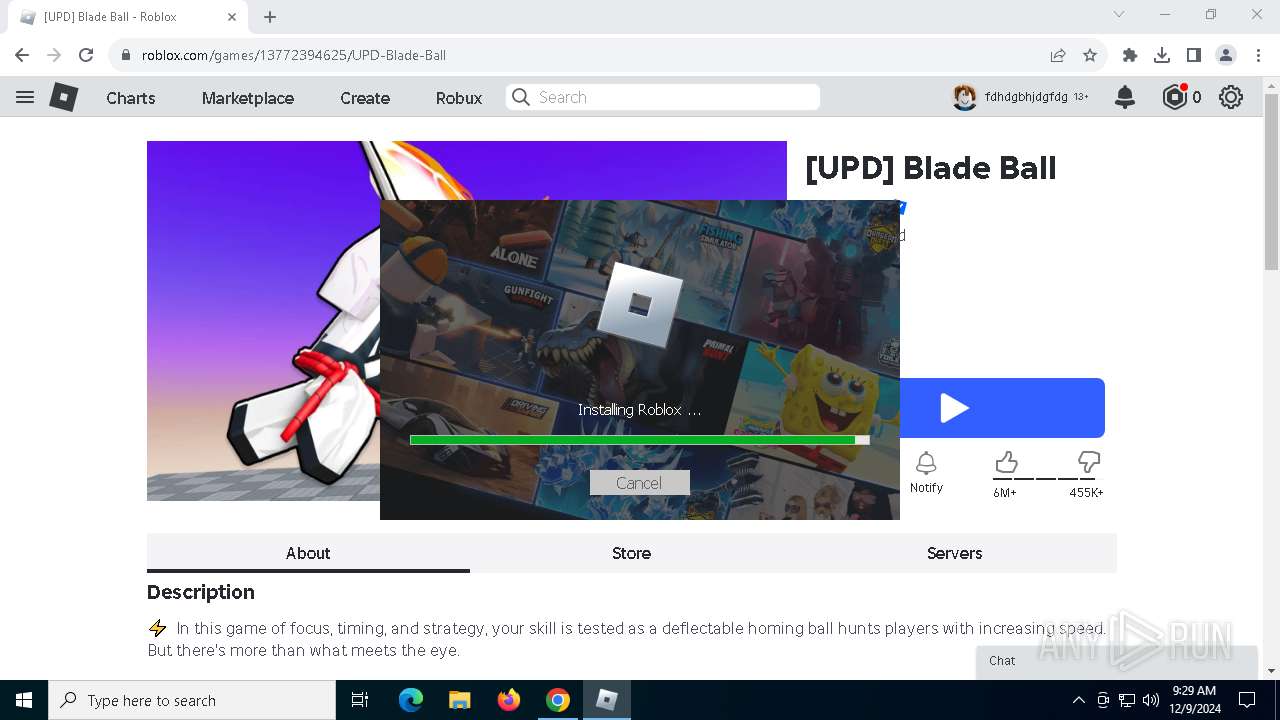Open Windows notification center
Screen dimensions: 1280x720
point(1247,700)
